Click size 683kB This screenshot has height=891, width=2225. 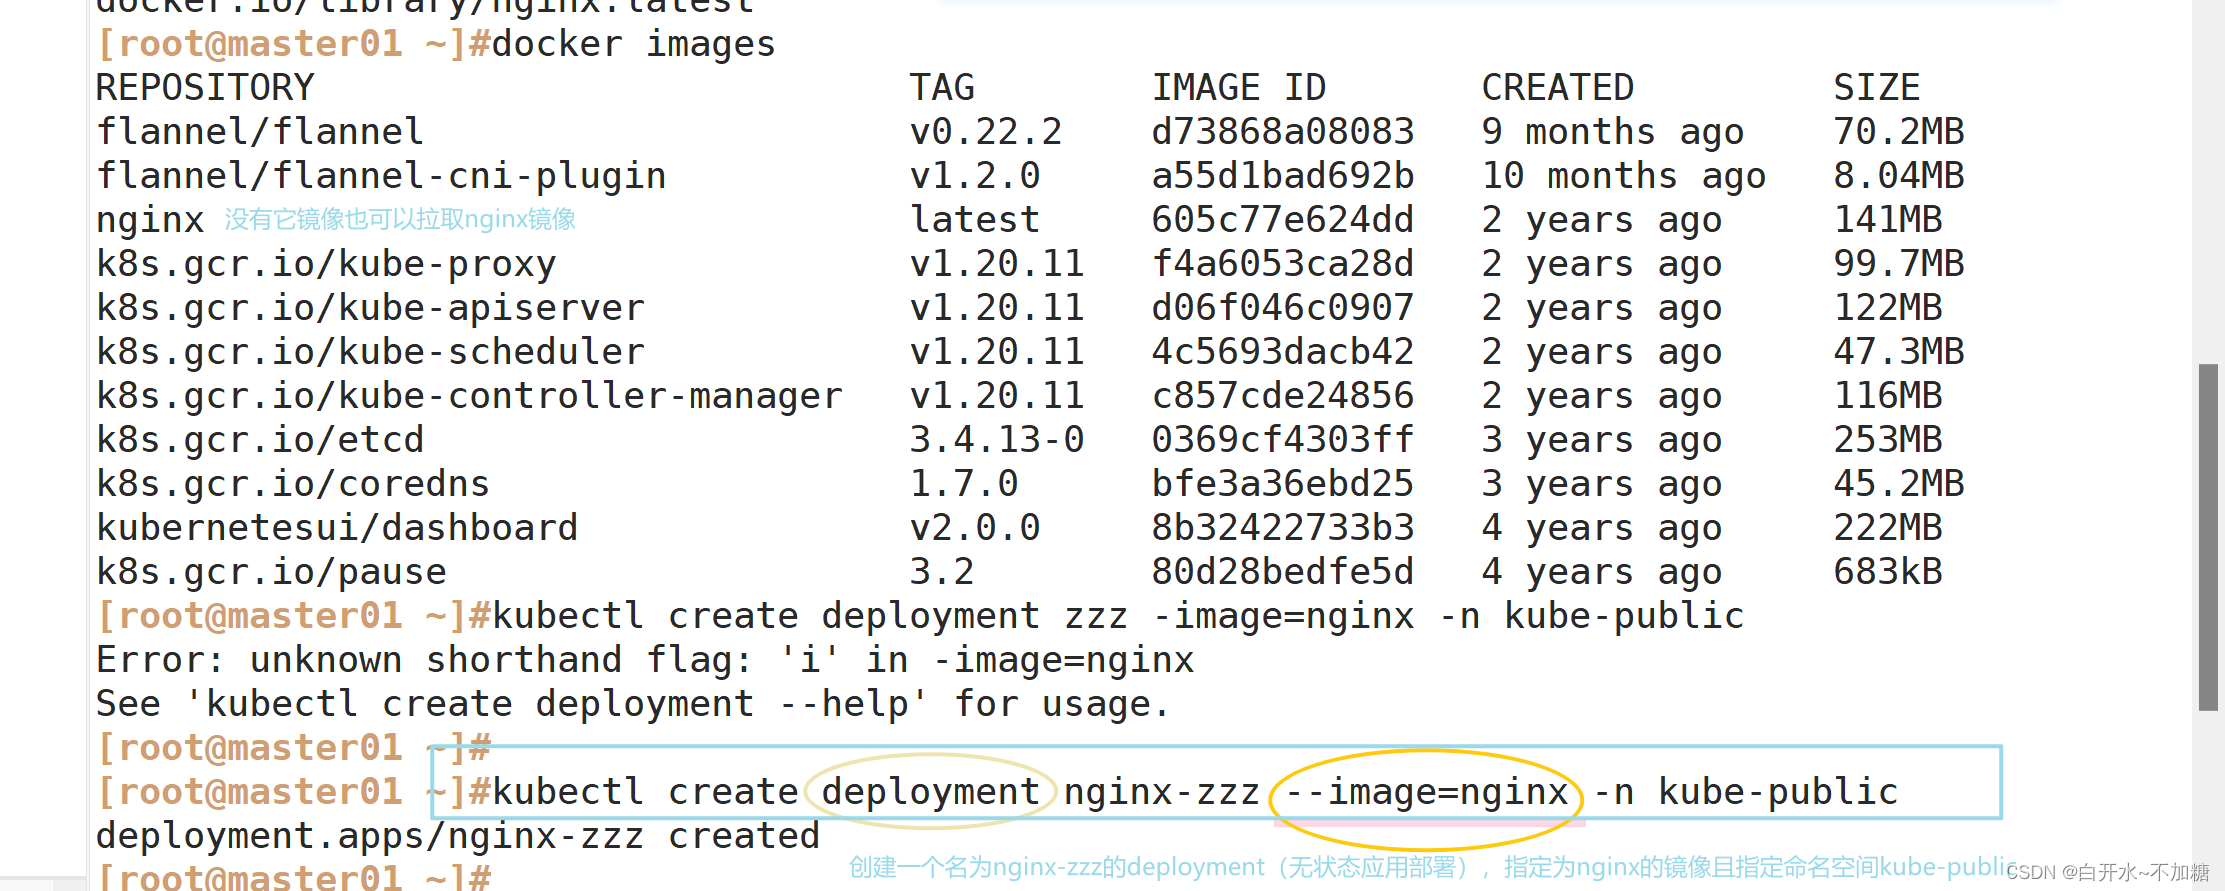[1888, 572]
